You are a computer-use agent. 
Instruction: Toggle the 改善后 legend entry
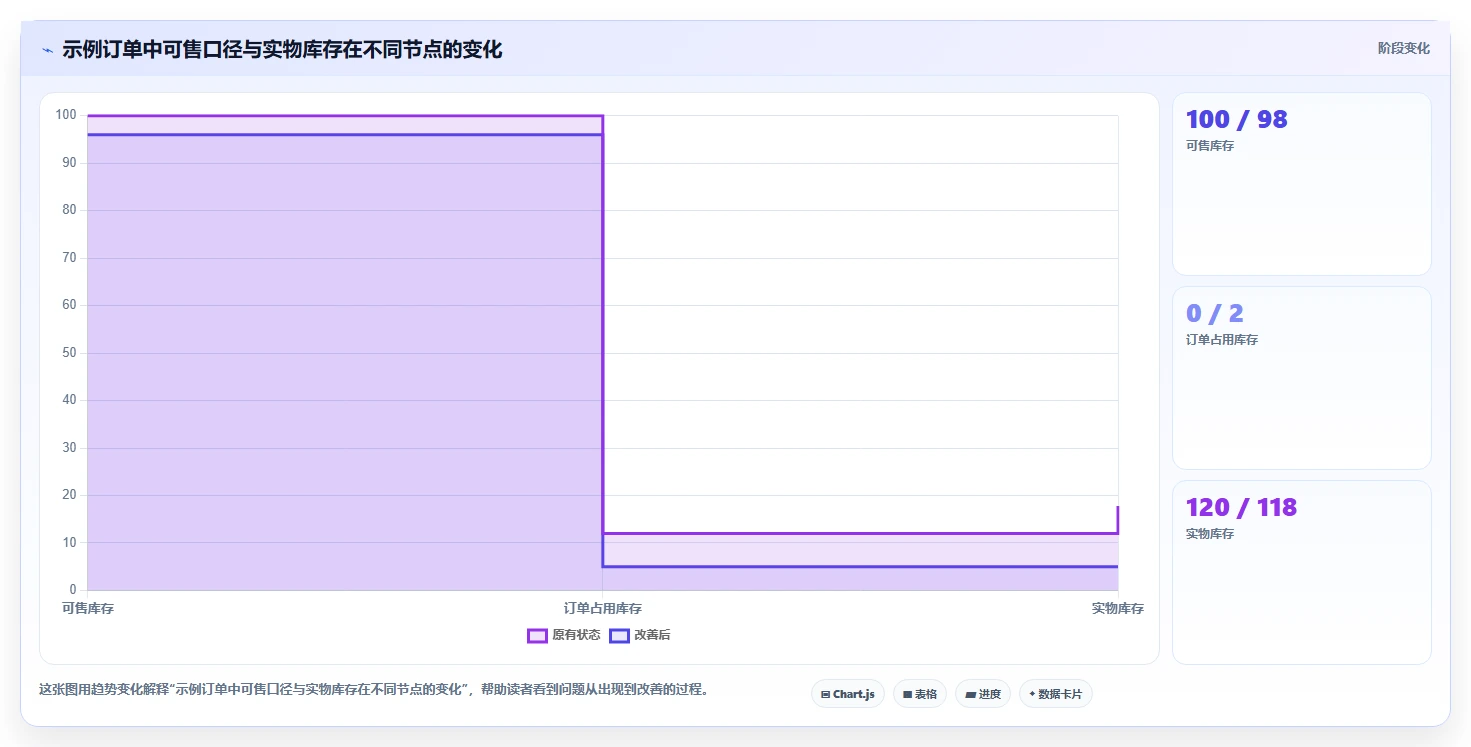click(640, 635)
